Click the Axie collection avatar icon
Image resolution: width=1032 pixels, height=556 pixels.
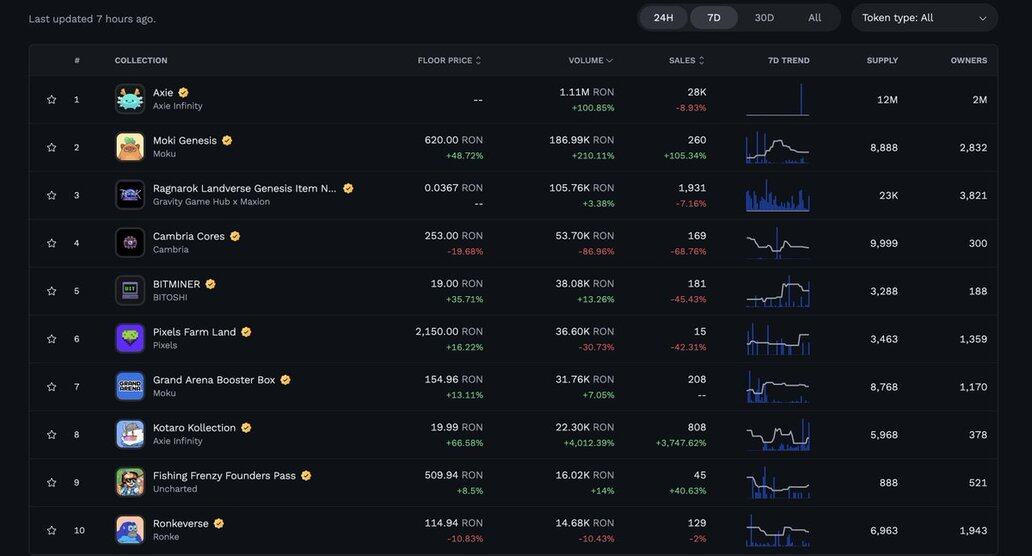pos(130,99)
